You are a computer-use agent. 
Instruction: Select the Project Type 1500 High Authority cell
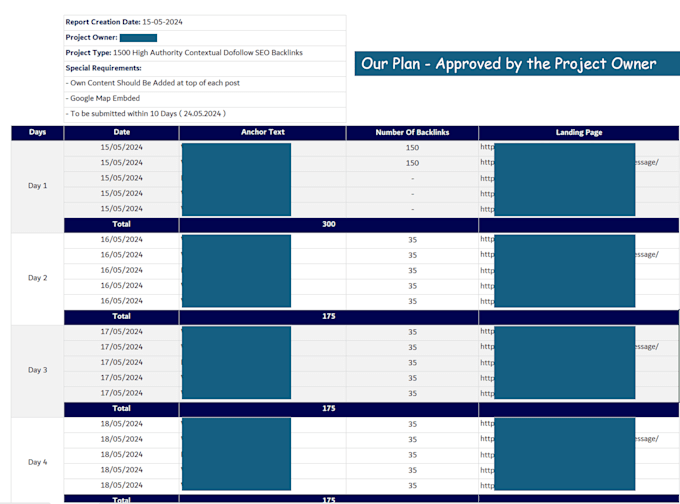coord(205,53)
